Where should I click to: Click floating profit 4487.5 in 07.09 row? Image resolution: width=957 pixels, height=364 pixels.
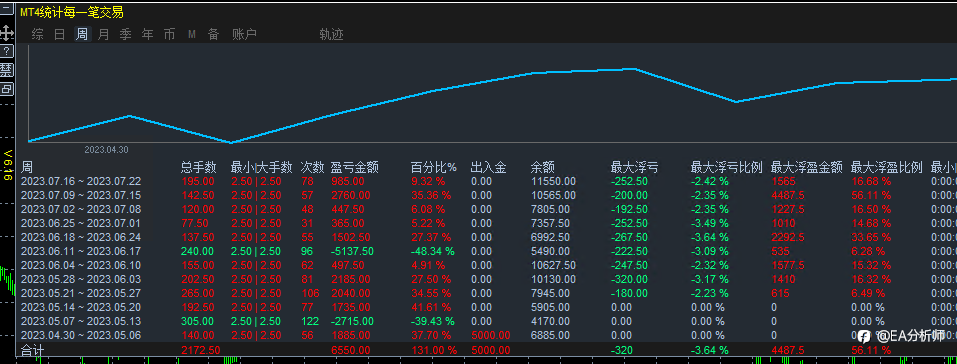pos(787,195)
